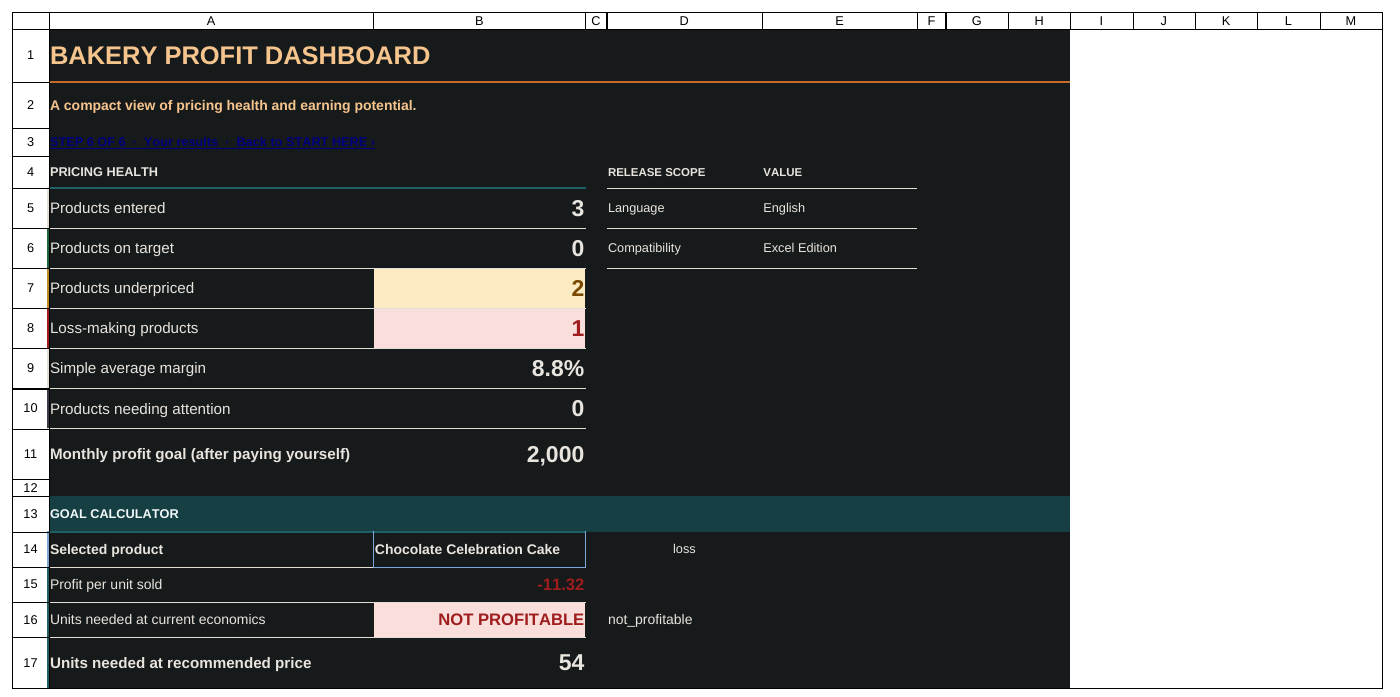Click the 'Monthly profit goal' label
Screen dimensions: 1400x697
click(200, 454)
